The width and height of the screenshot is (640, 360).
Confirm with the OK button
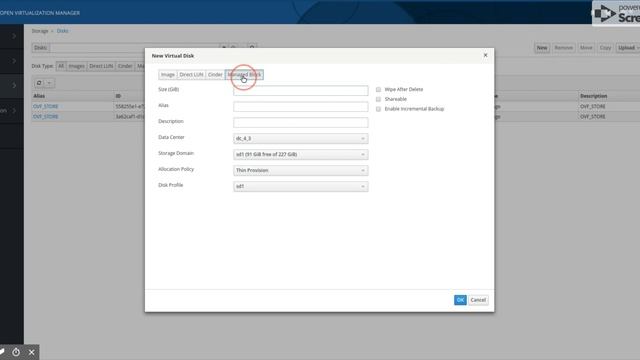coord(460,300)
